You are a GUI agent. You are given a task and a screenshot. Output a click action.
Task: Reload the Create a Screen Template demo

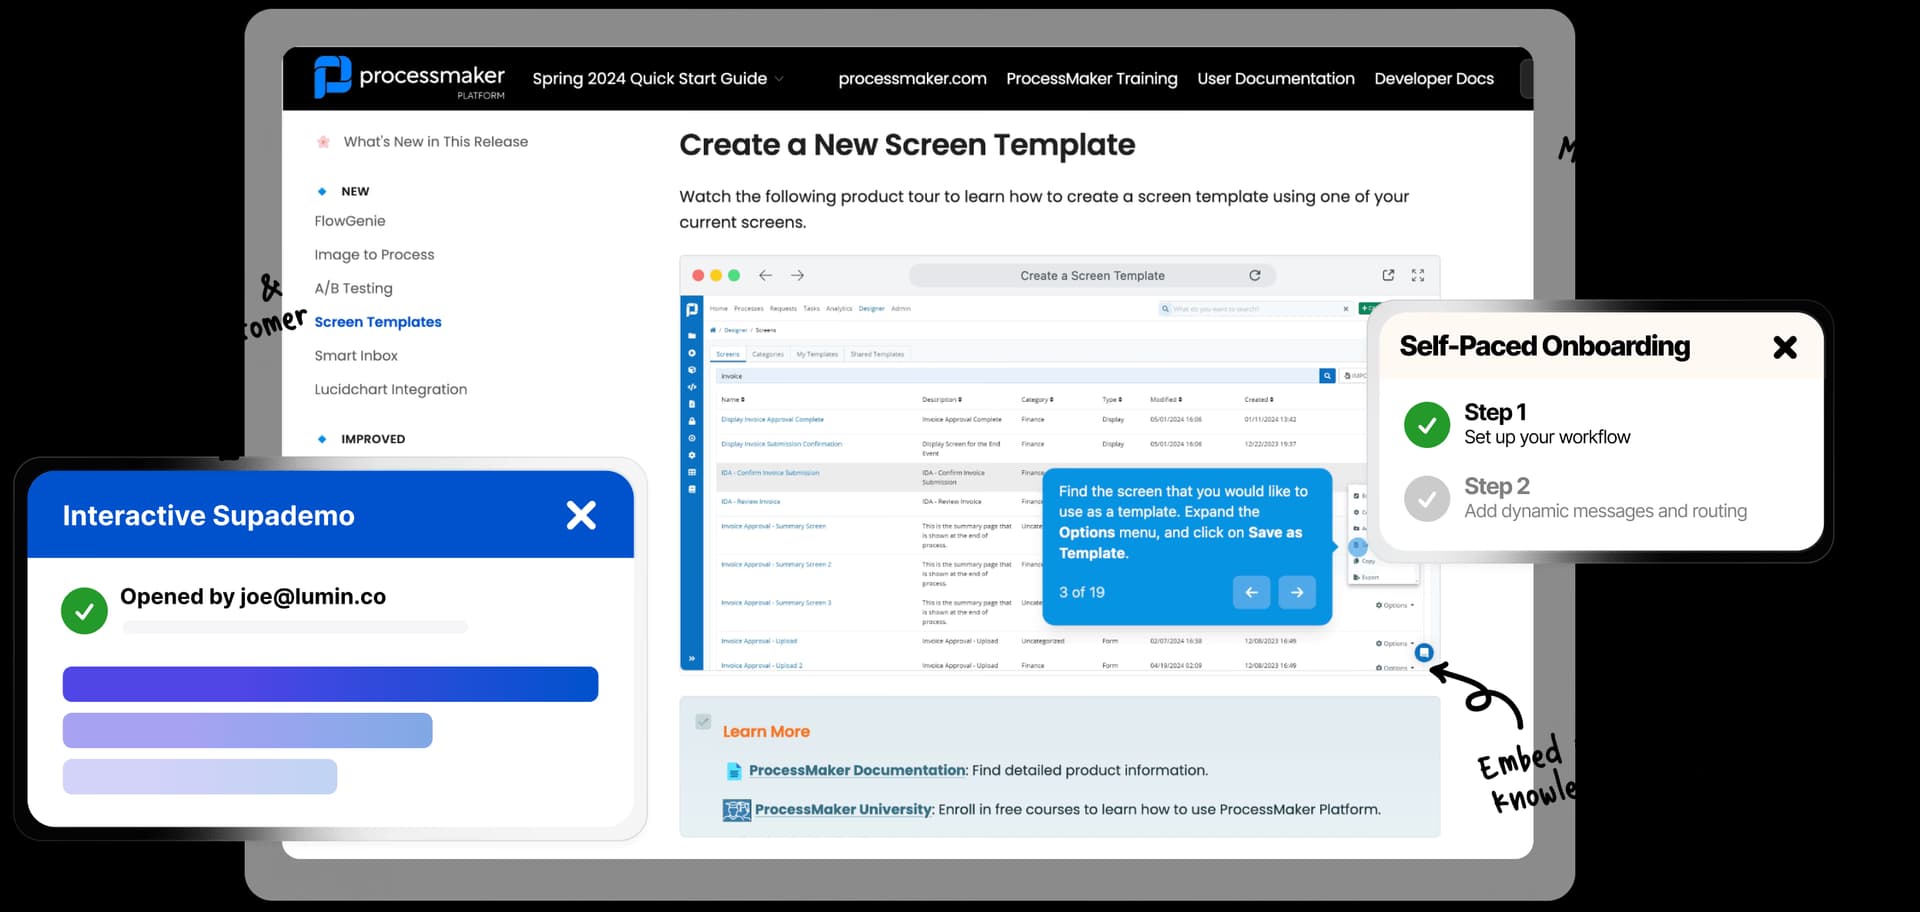[1254, 275]
